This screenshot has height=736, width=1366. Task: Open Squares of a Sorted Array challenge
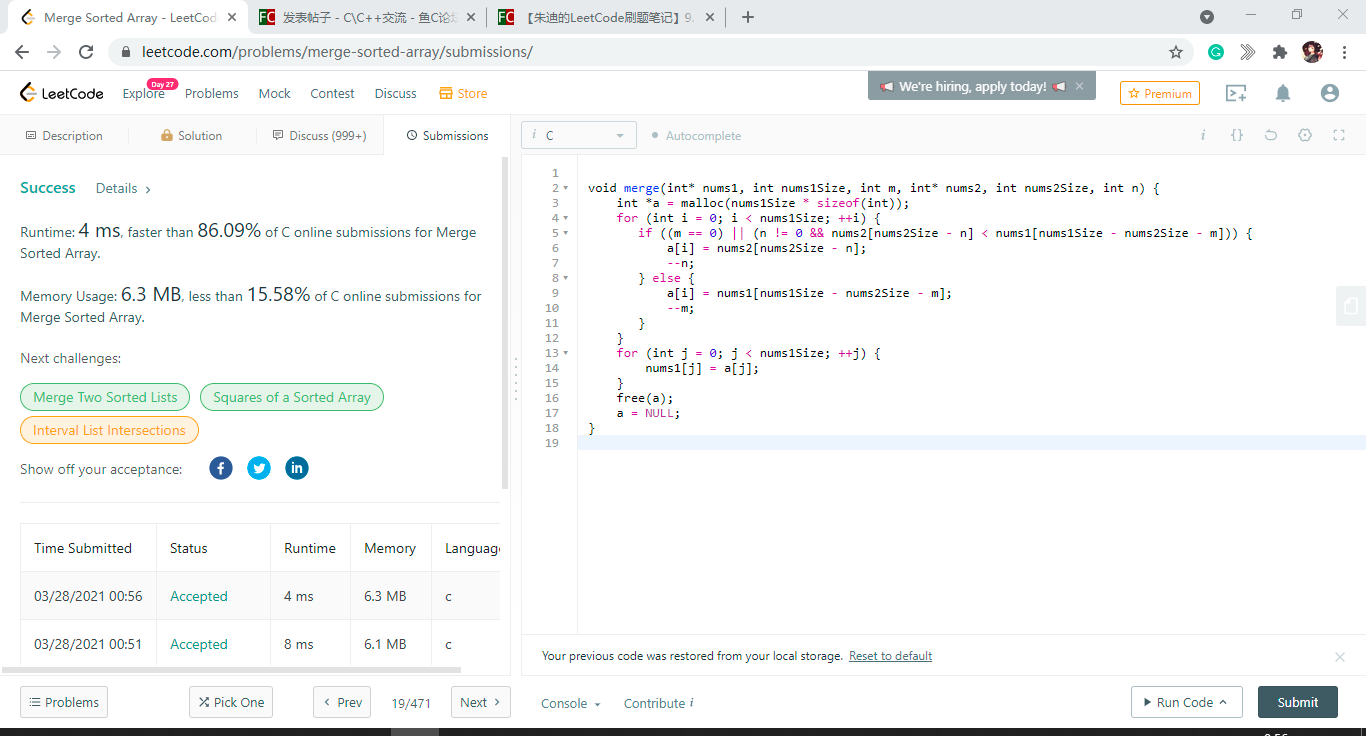click(292, 397)
